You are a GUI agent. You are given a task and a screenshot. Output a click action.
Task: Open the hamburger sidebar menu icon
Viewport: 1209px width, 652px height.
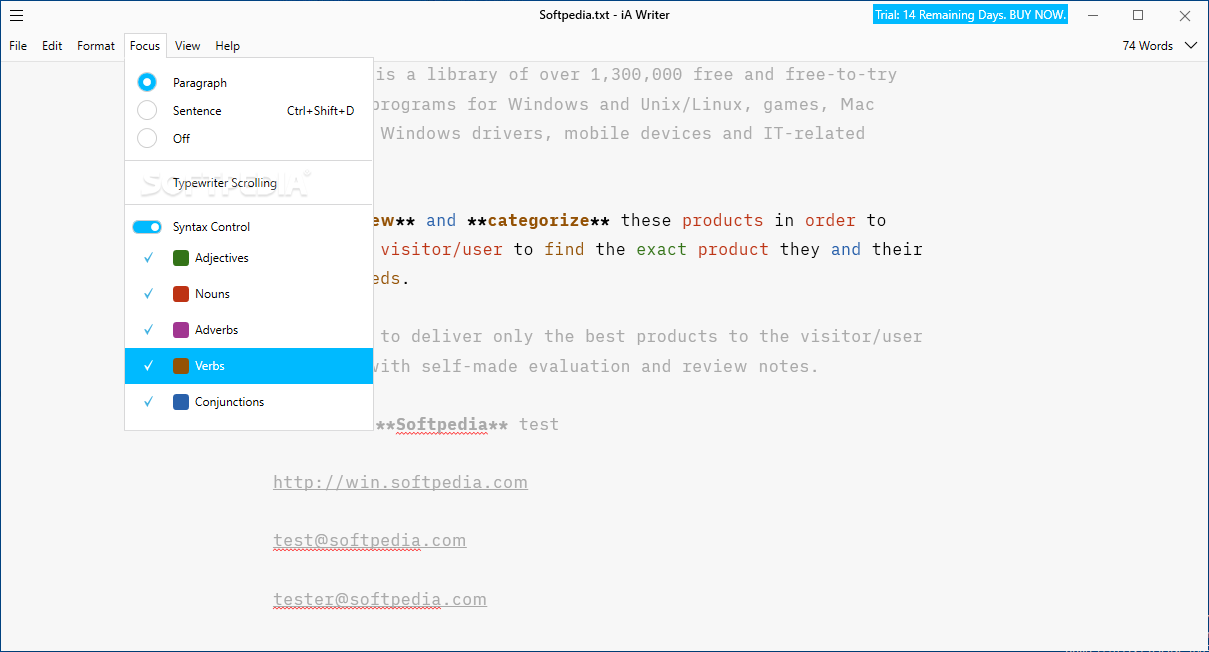tap(17, 15)
